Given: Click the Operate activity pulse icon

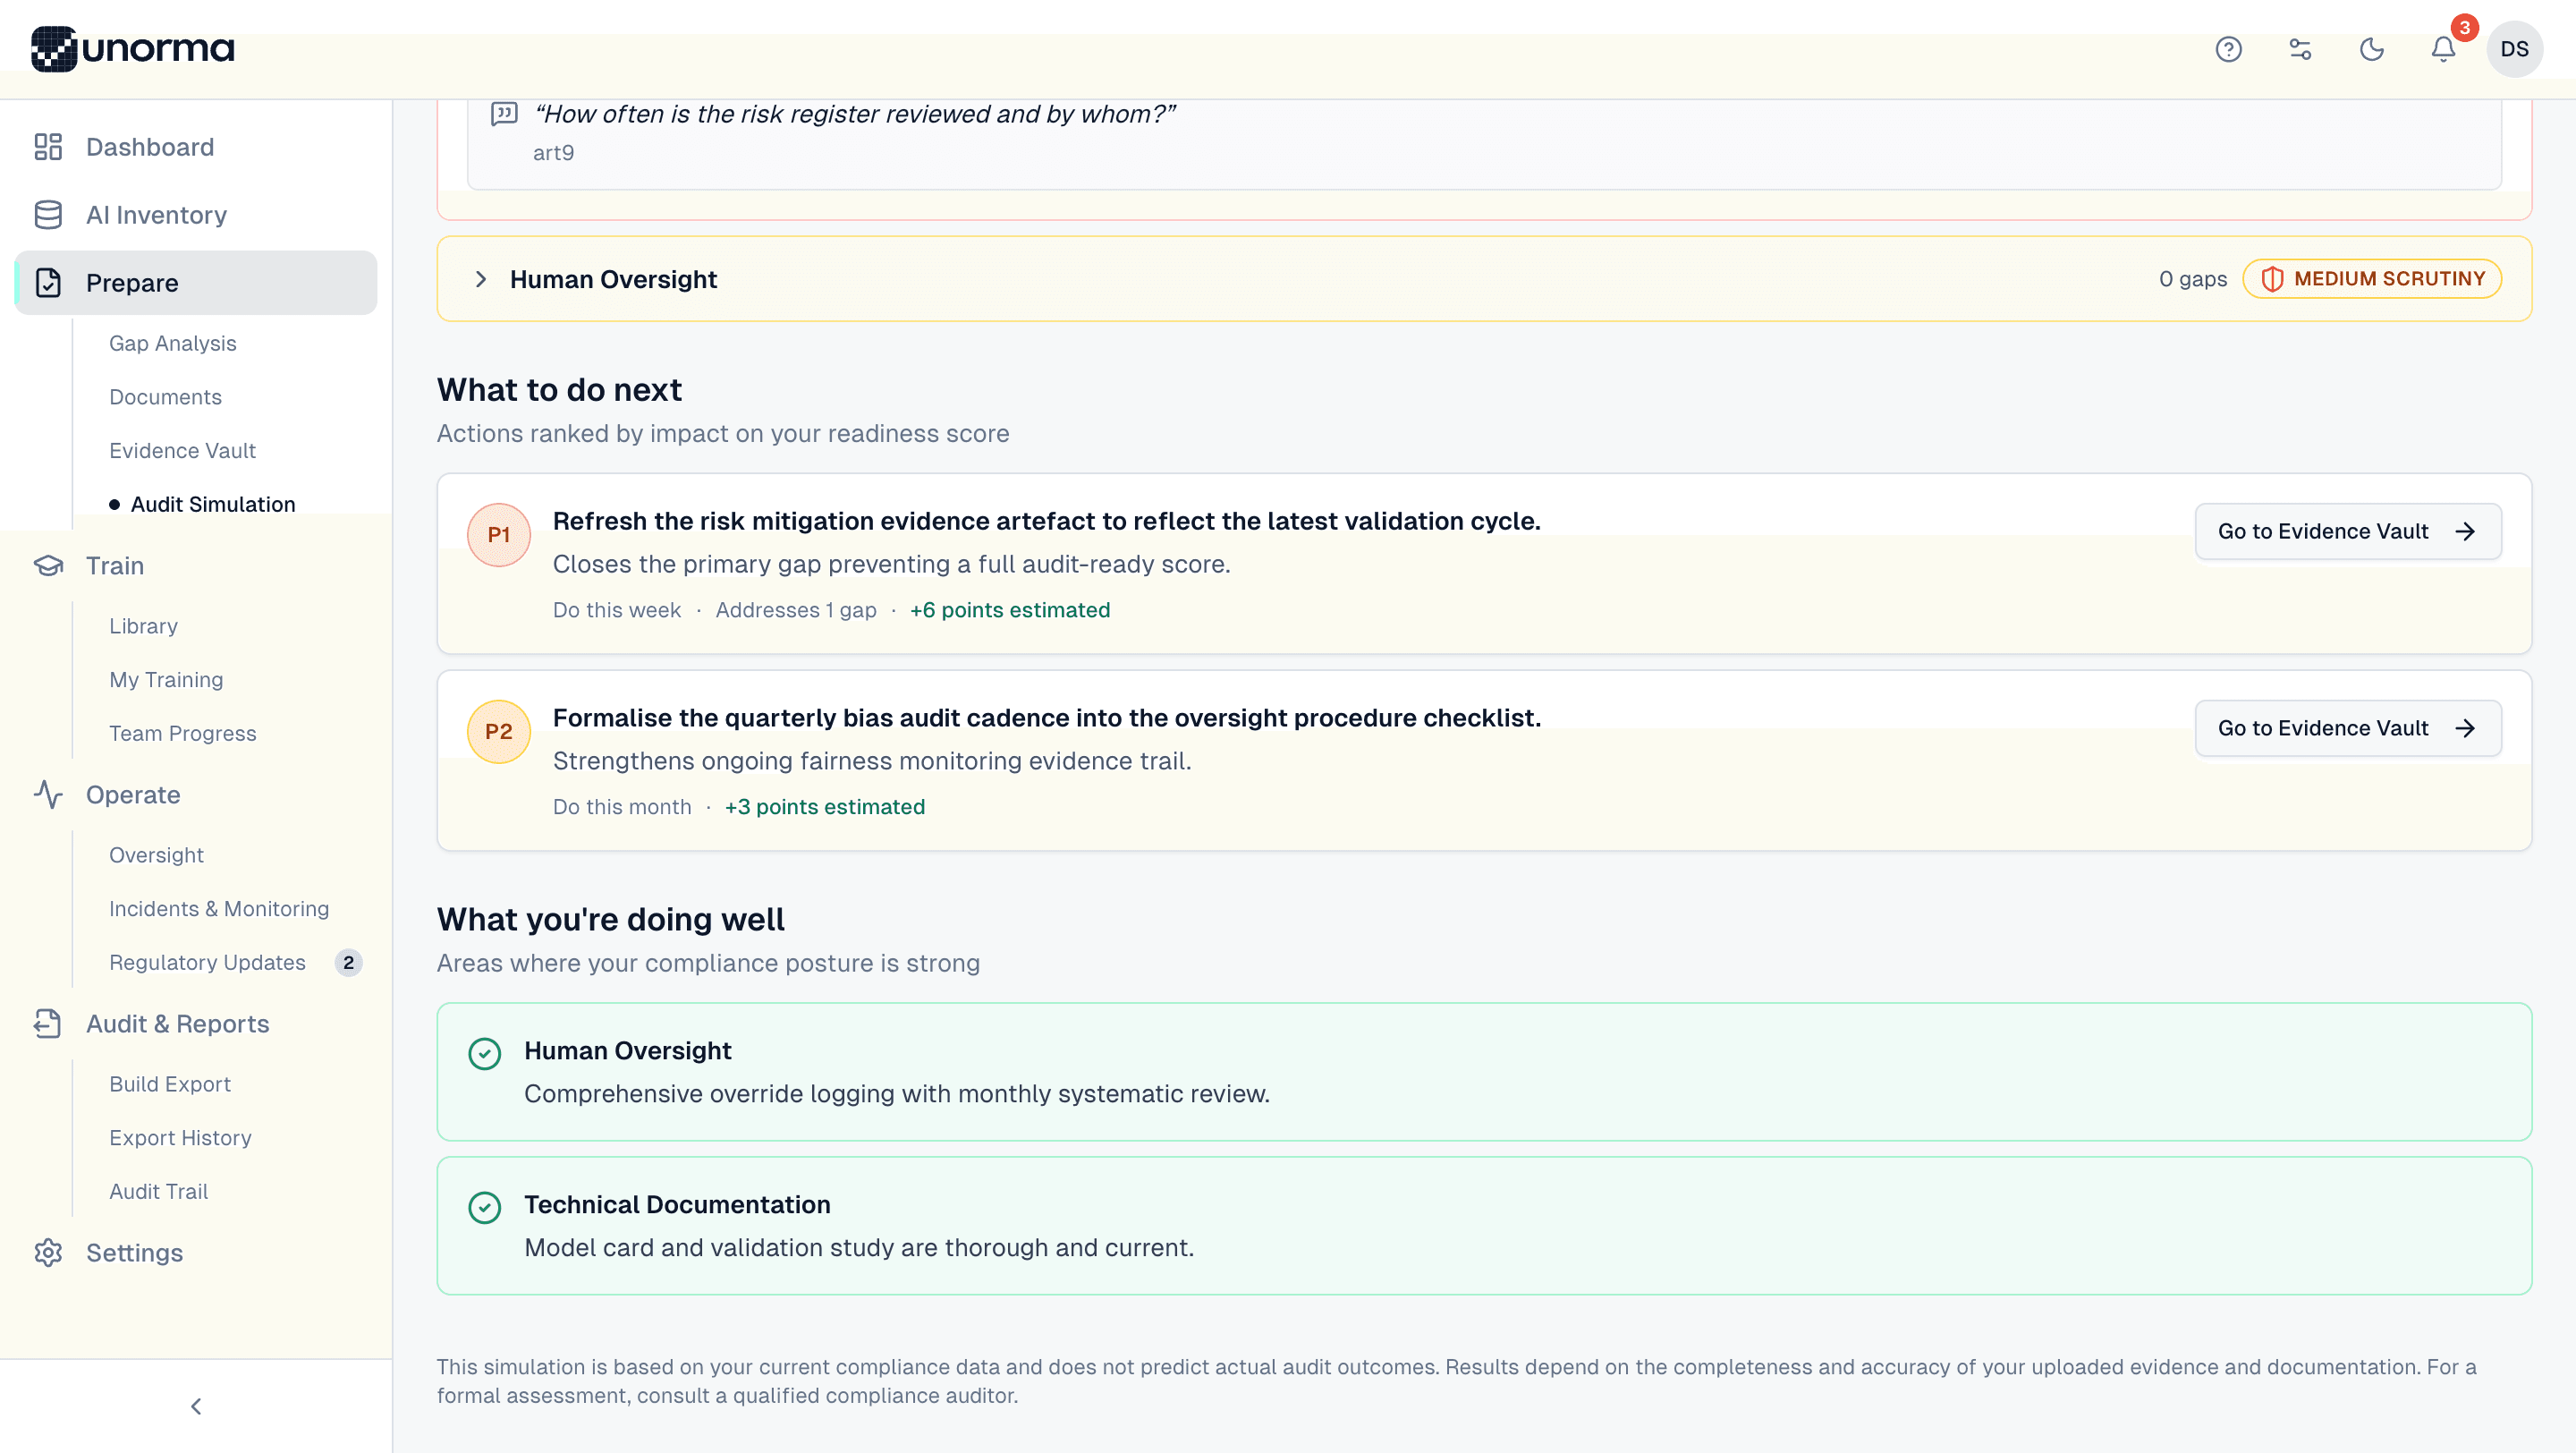Looking at the screenshot, I should coord(48,795).
